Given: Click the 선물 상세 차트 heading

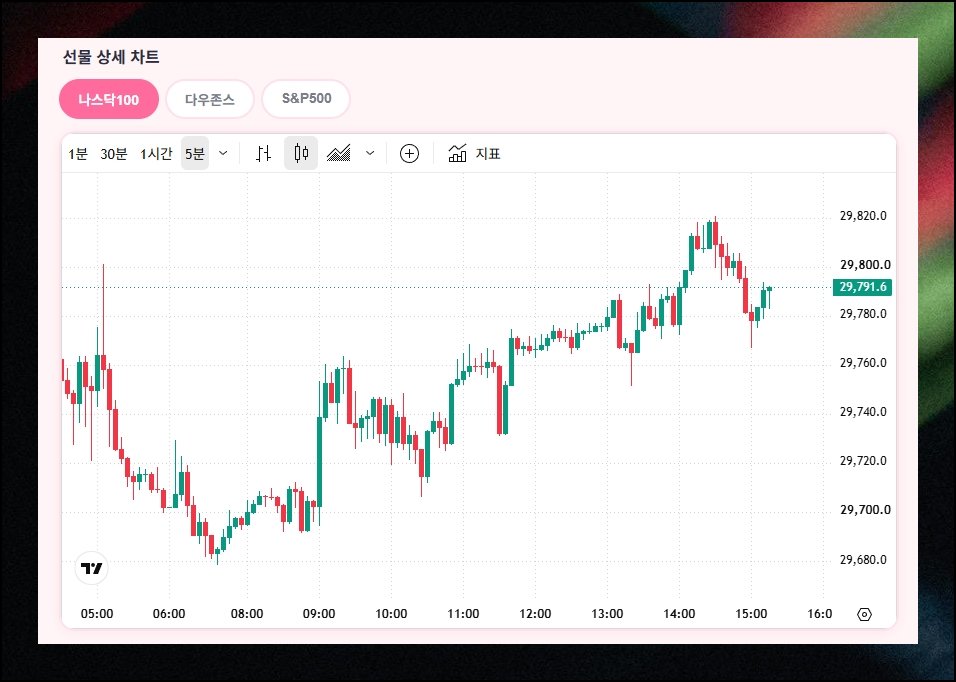Looking at the screenshot, I should coord(111,57).
